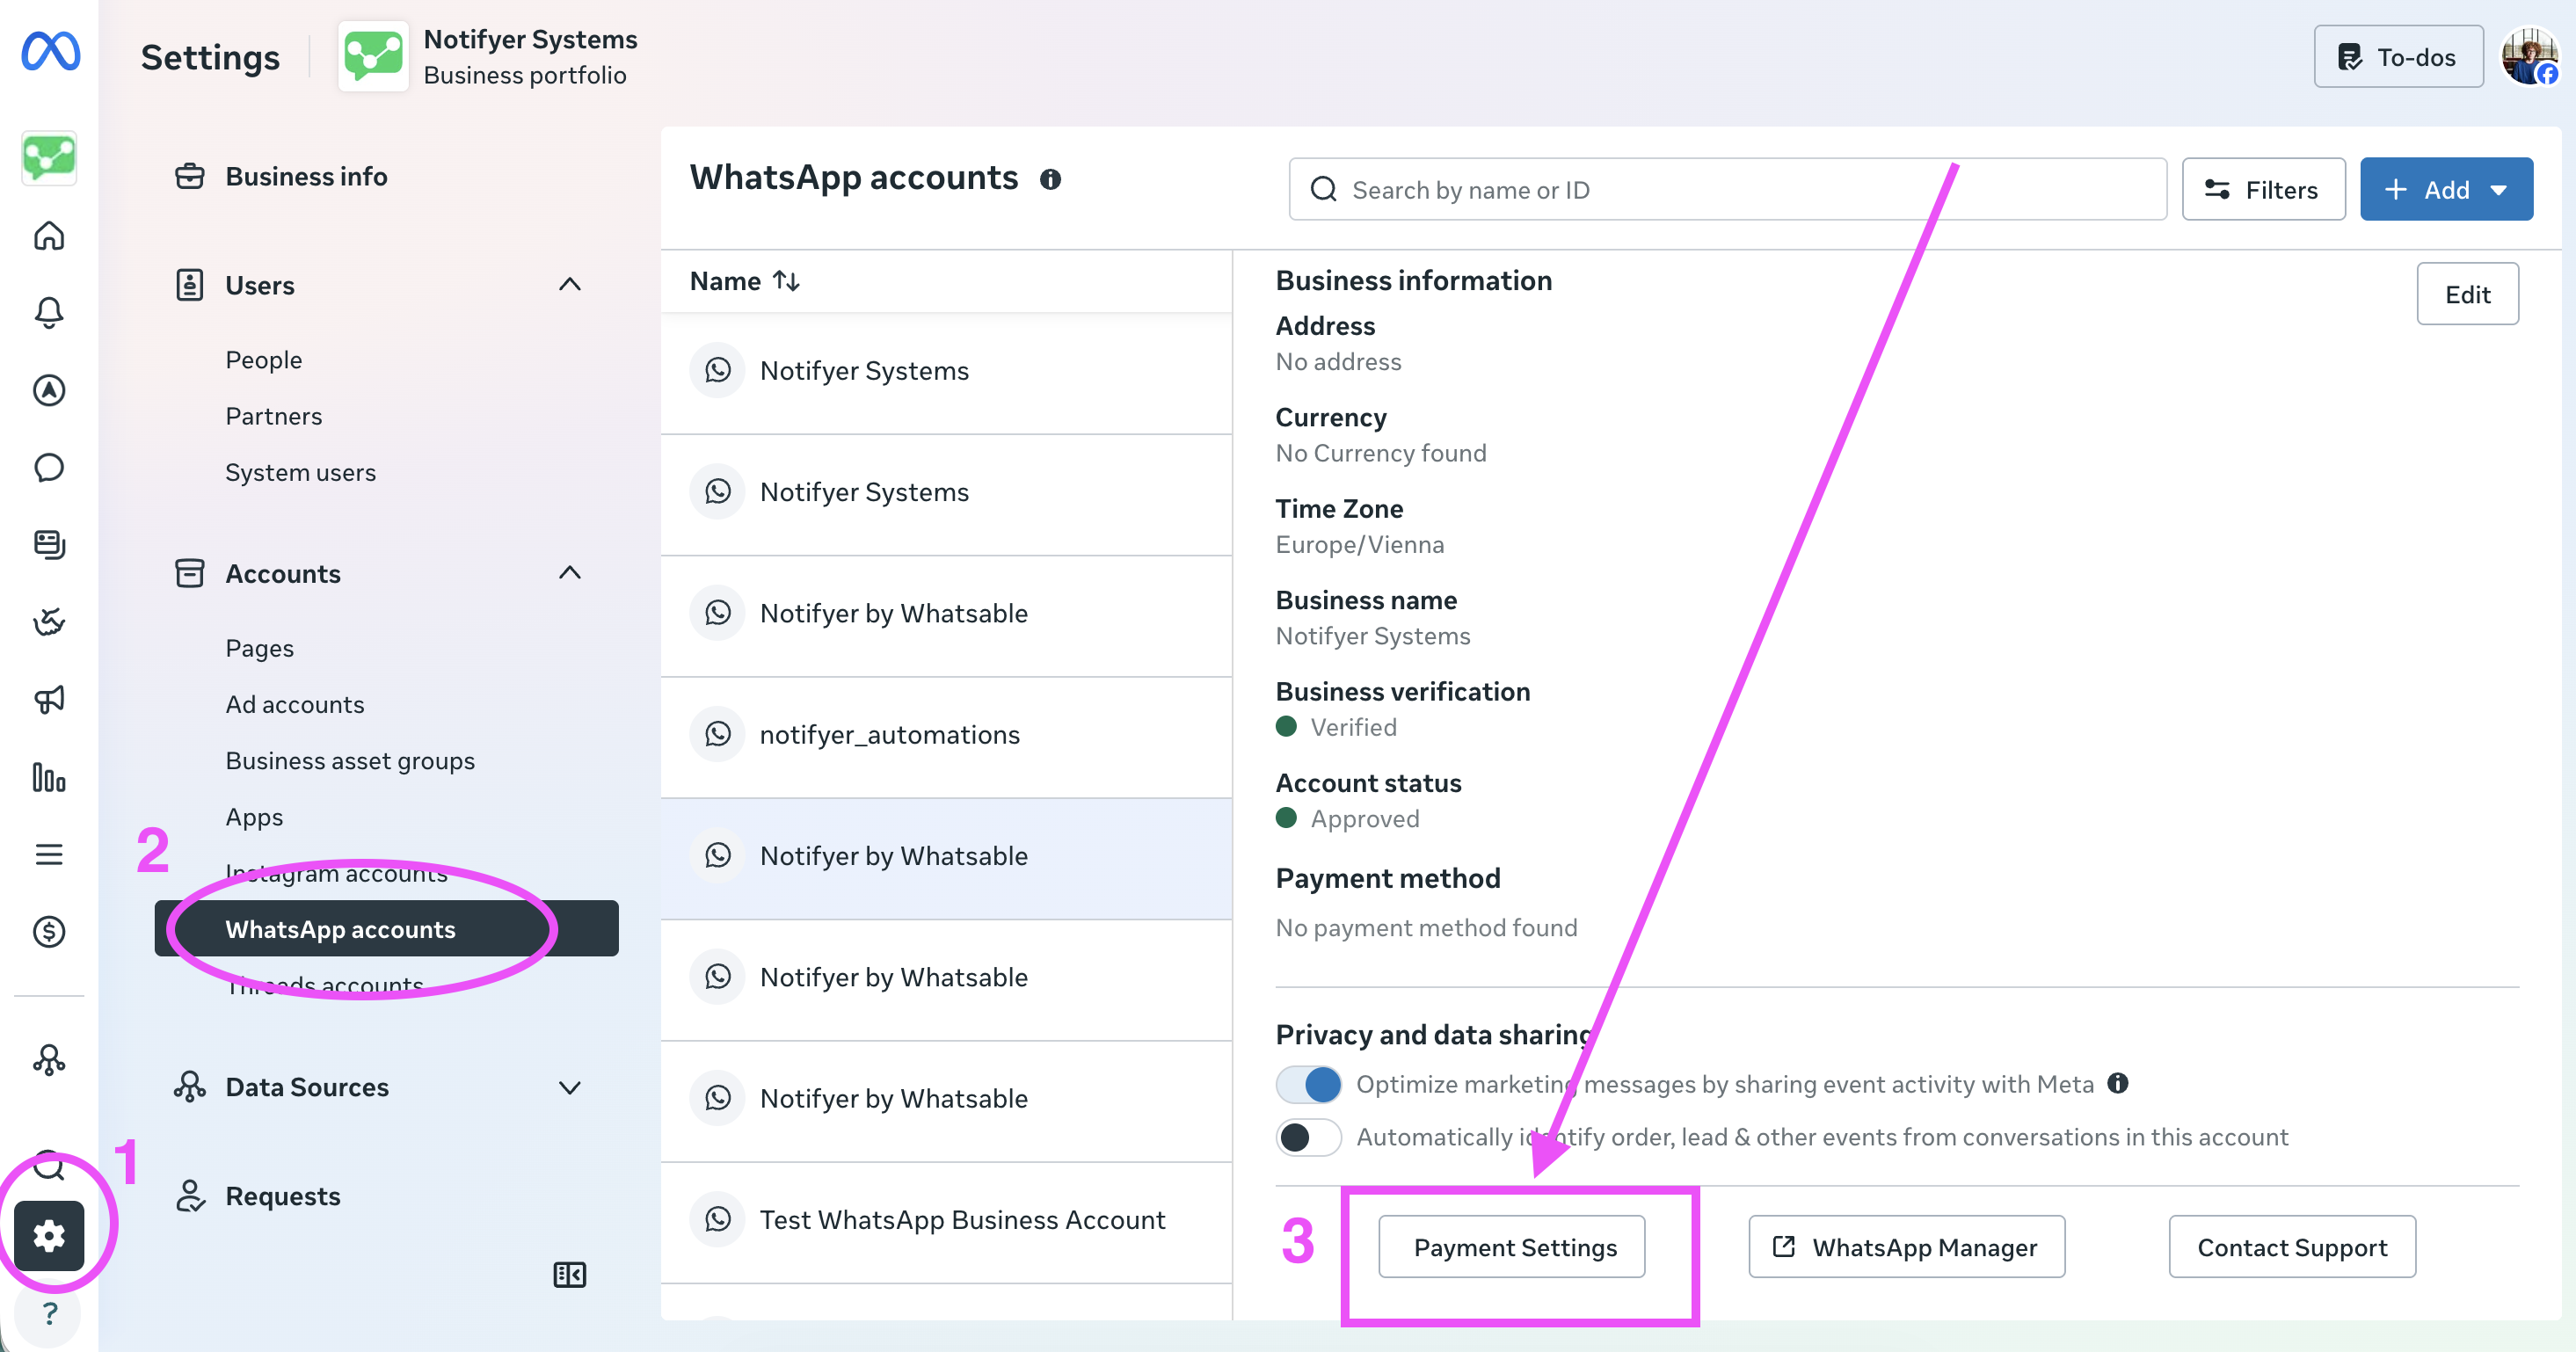Select Apps under Accounts
This screenshot has height=1352, width=2576.
[254, 817]
